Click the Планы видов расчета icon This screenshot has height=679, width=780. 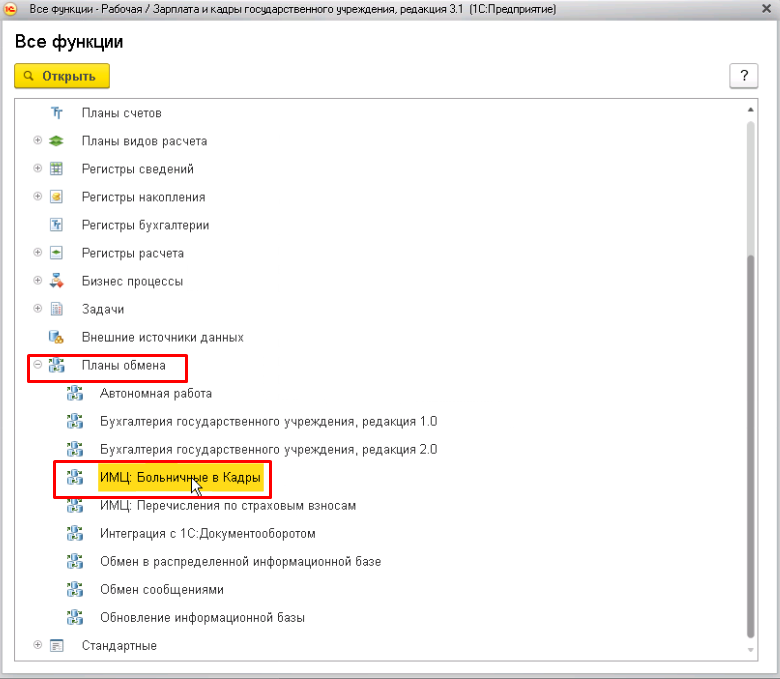[x=57, y=141]
